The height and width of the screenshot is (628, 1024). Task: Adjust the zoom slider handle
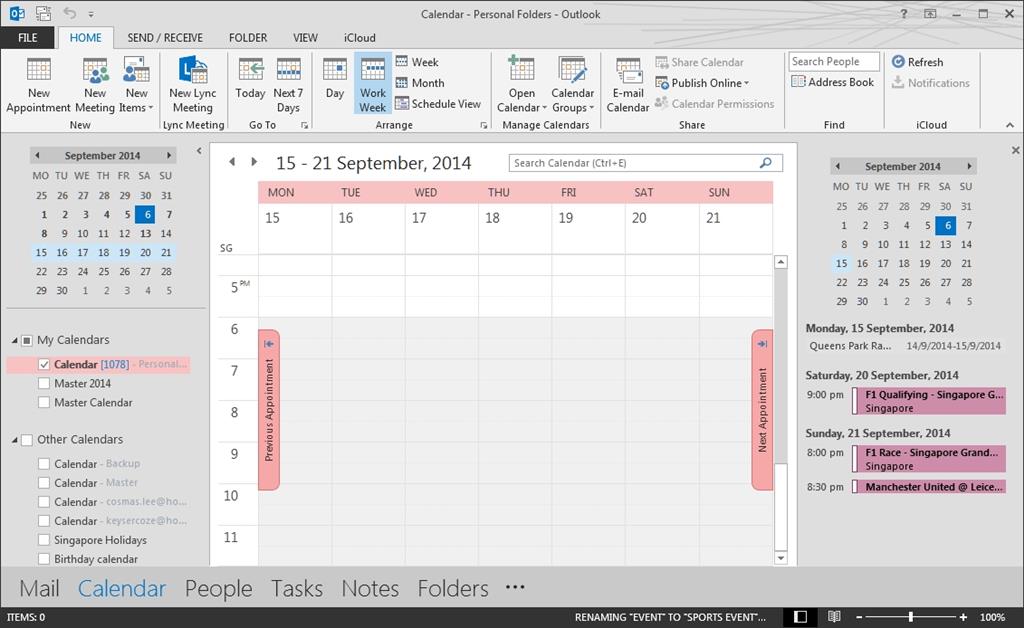point(910,617)
